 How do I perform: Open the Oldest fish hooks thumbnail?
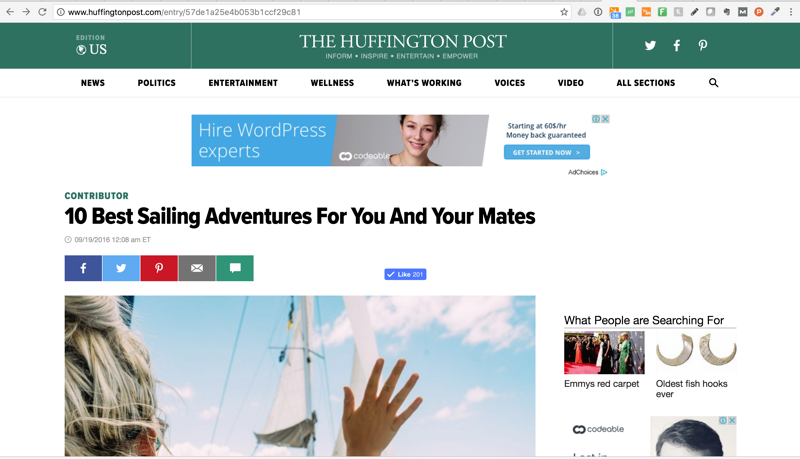(696, 352)
